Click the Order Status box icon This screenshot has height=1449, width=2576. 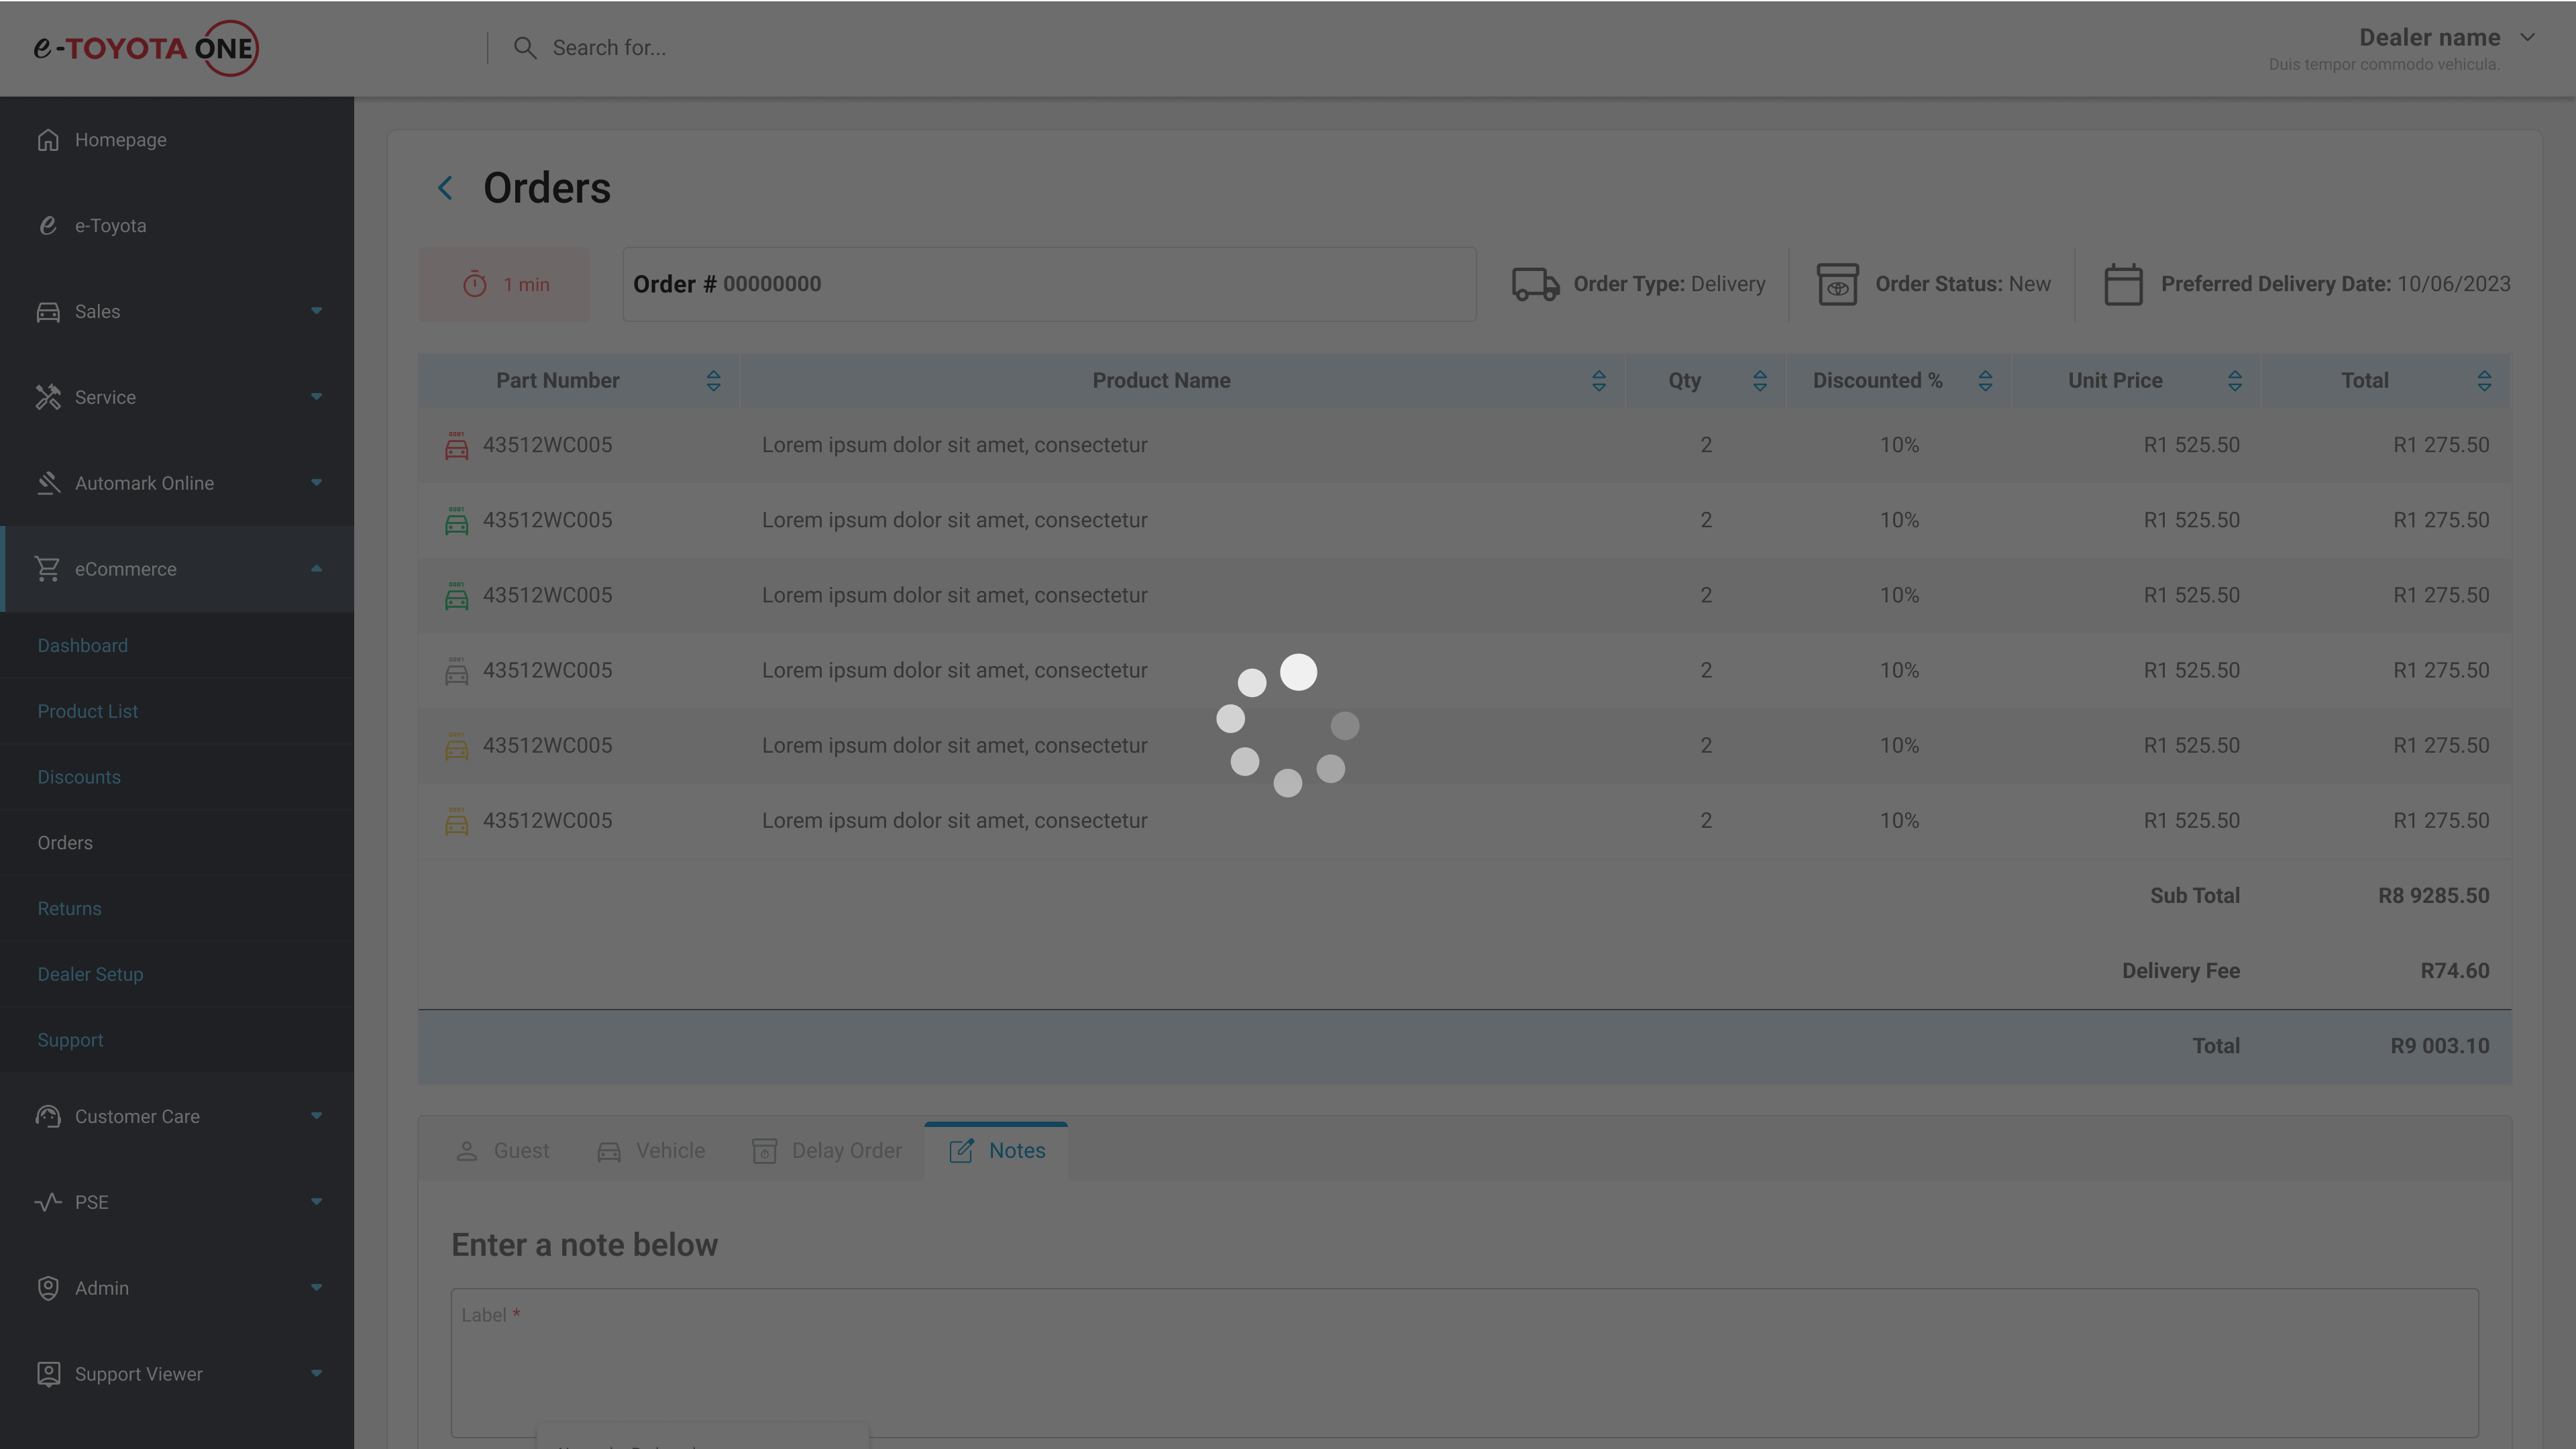click(x=1837, y=285)
